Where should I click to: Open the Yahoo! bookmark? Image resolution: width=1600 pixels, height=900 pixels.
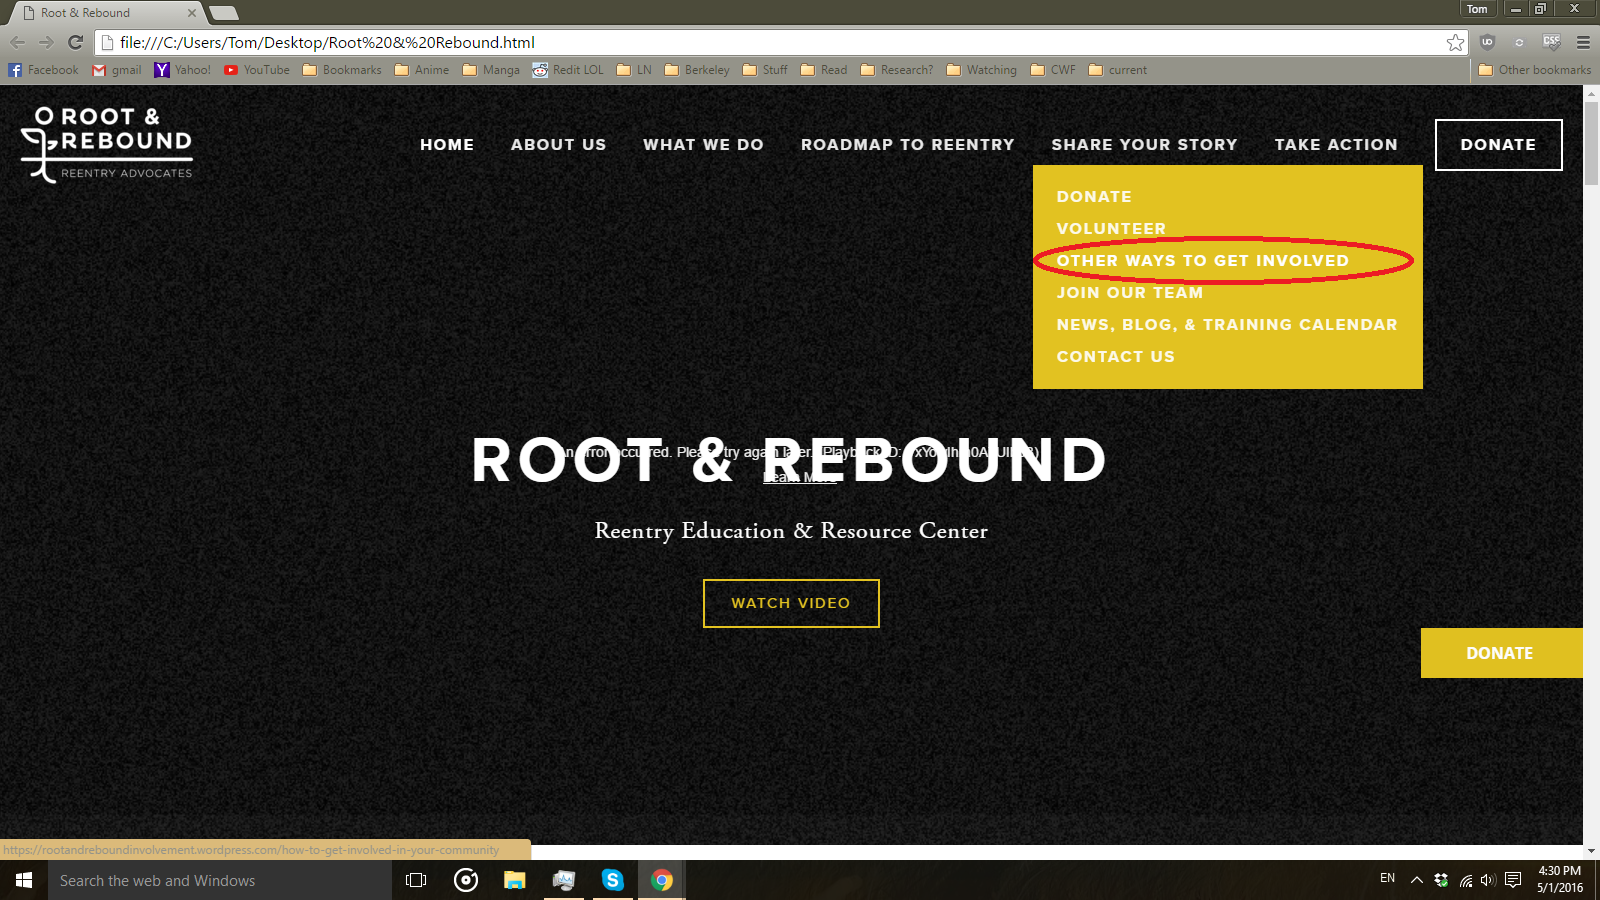pyautogui.click(x=182, y=70)
